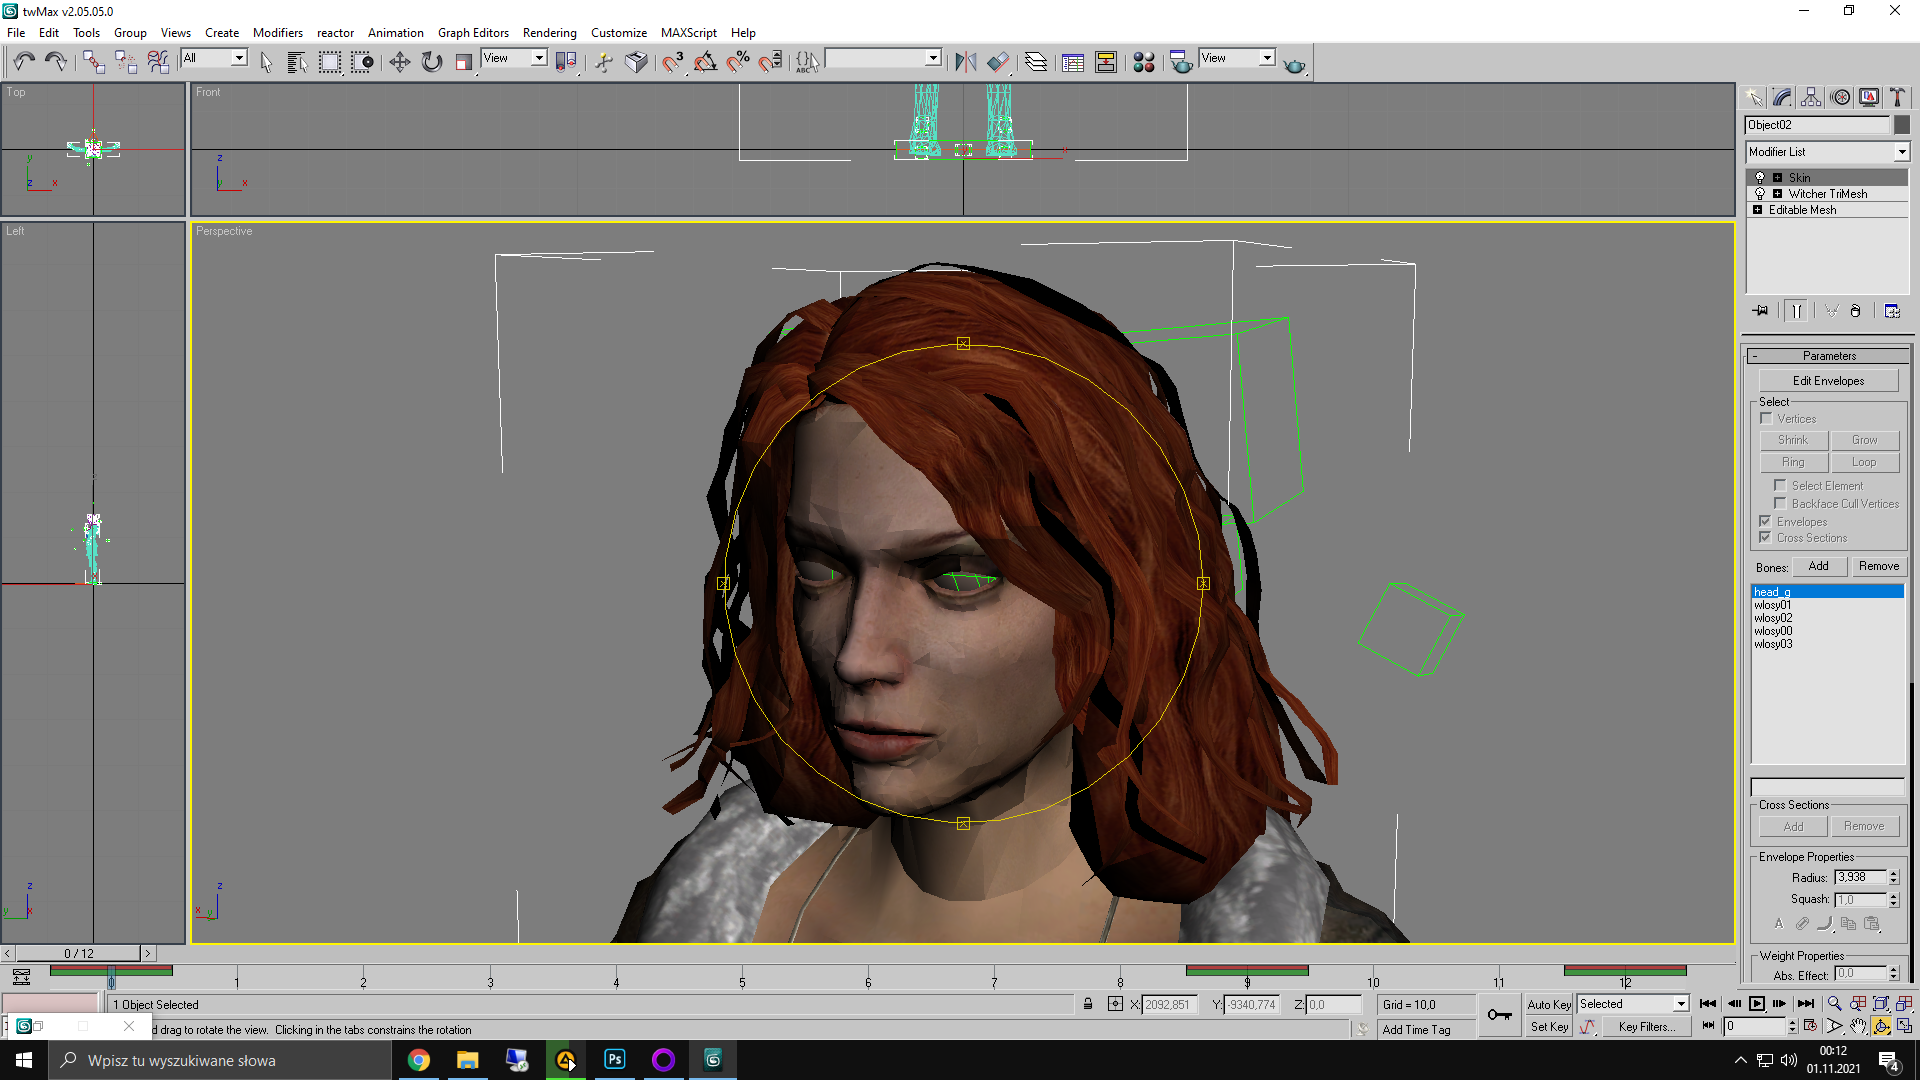The width and height of the screenshot is (1920, 1080).
Task: Open the Modifiers menu
Action: (x=277, y=33)
